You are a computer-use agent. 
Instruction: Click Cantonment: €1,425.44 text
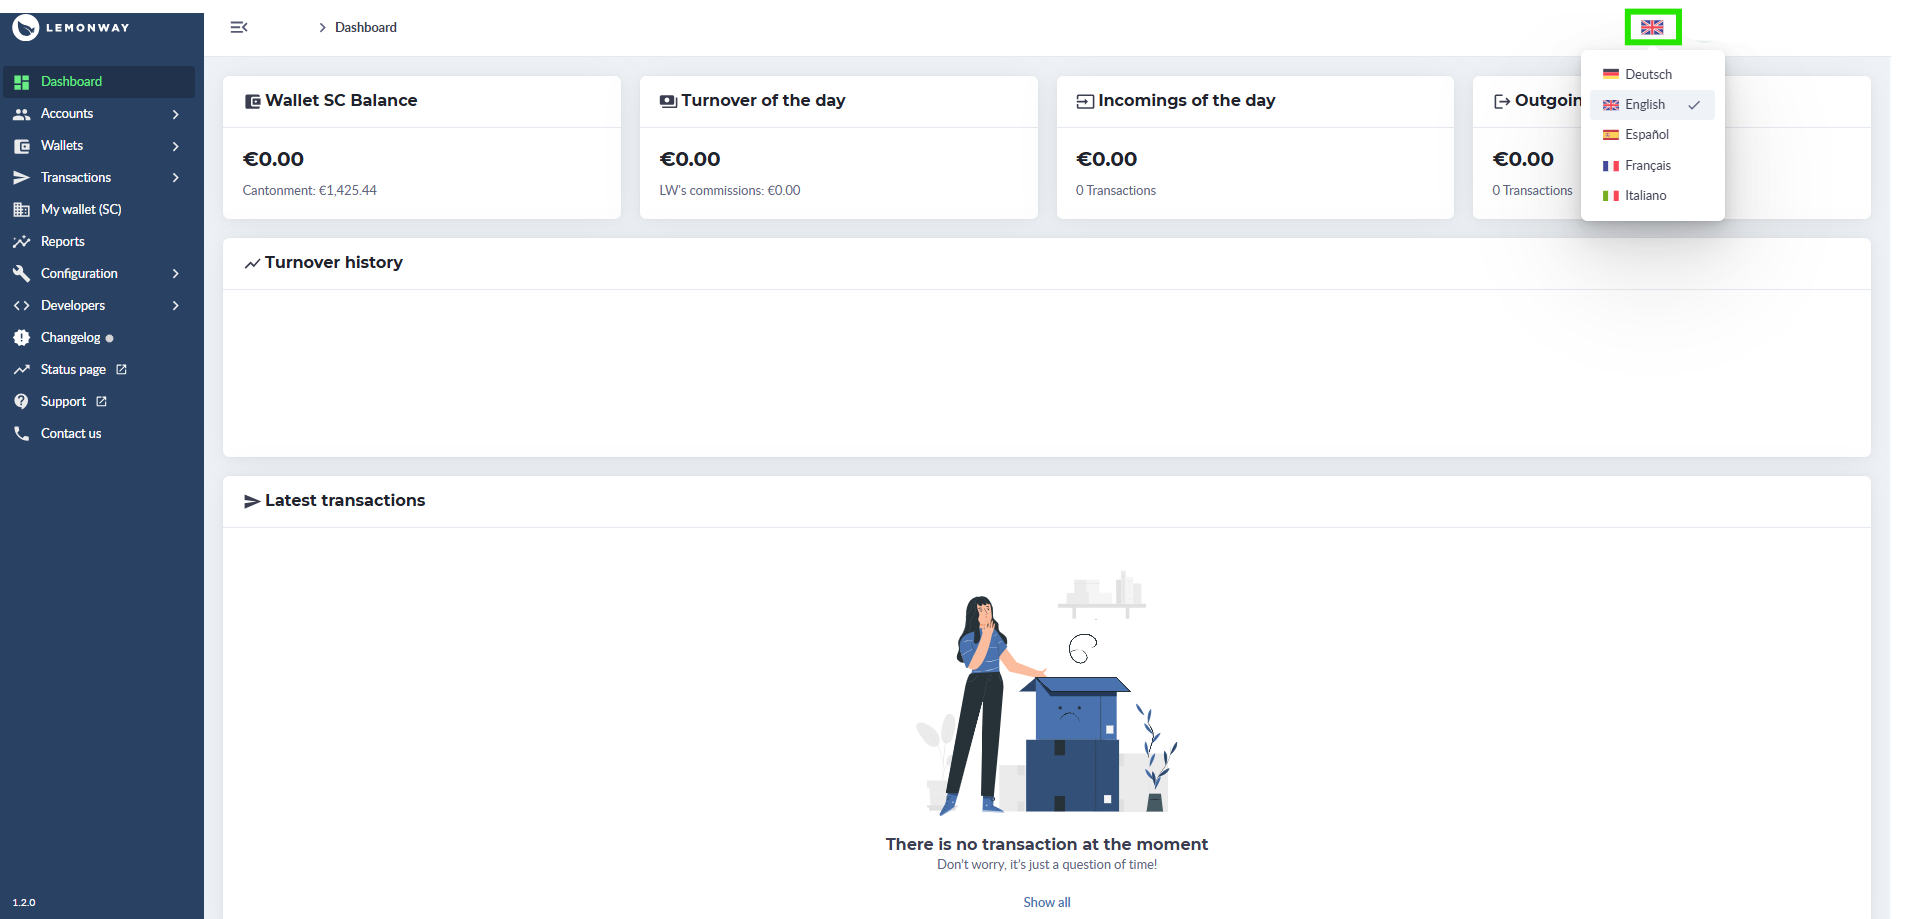(x=310, y=191)
